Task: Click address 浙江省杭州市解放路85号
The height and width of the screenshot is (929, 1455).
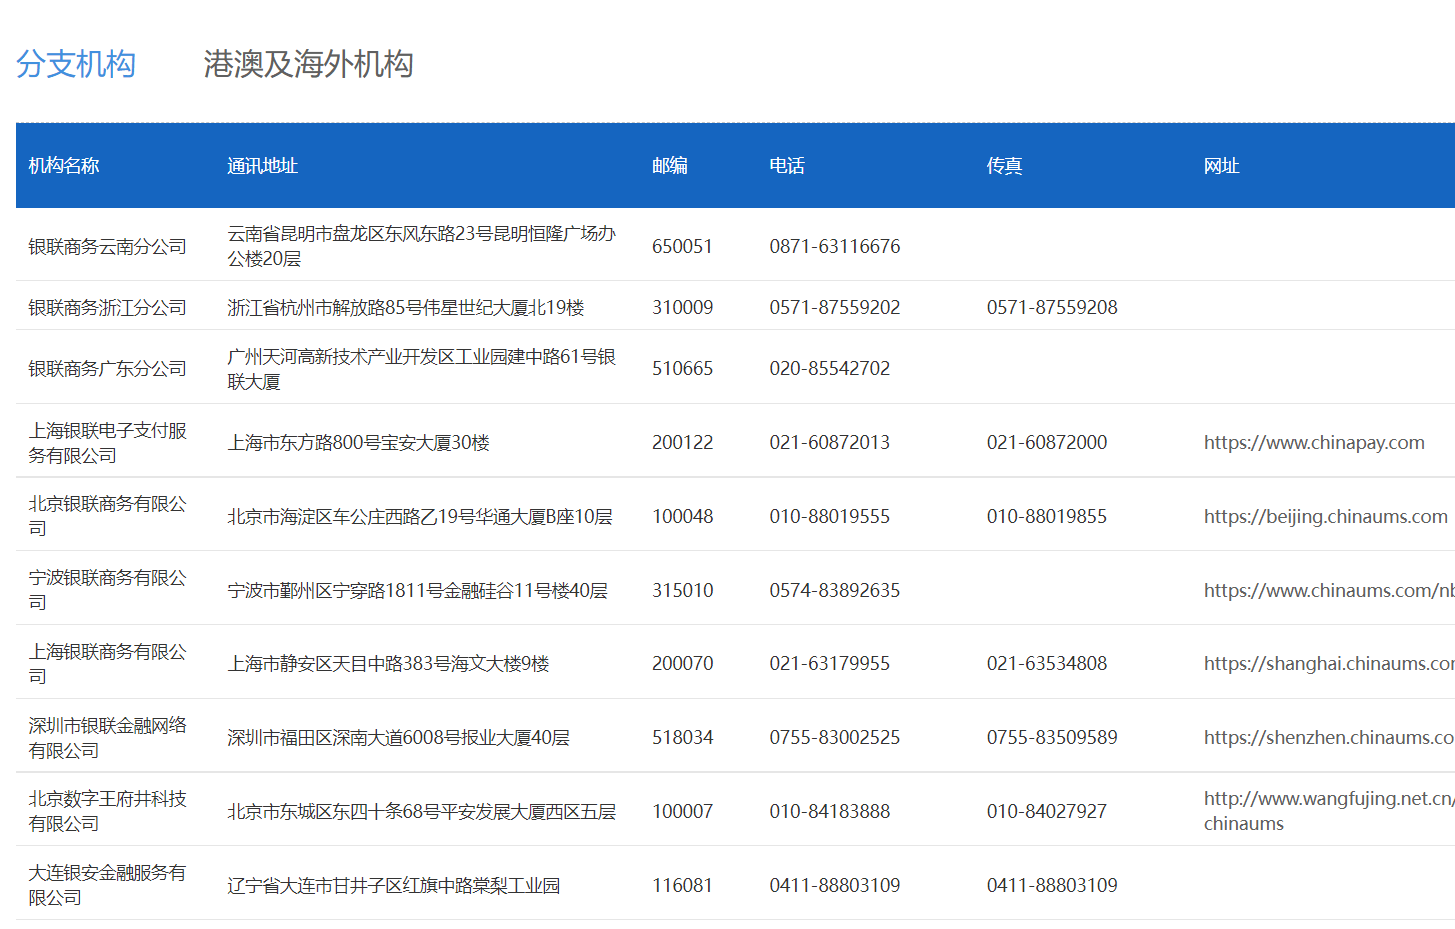Action: (405, 307)
